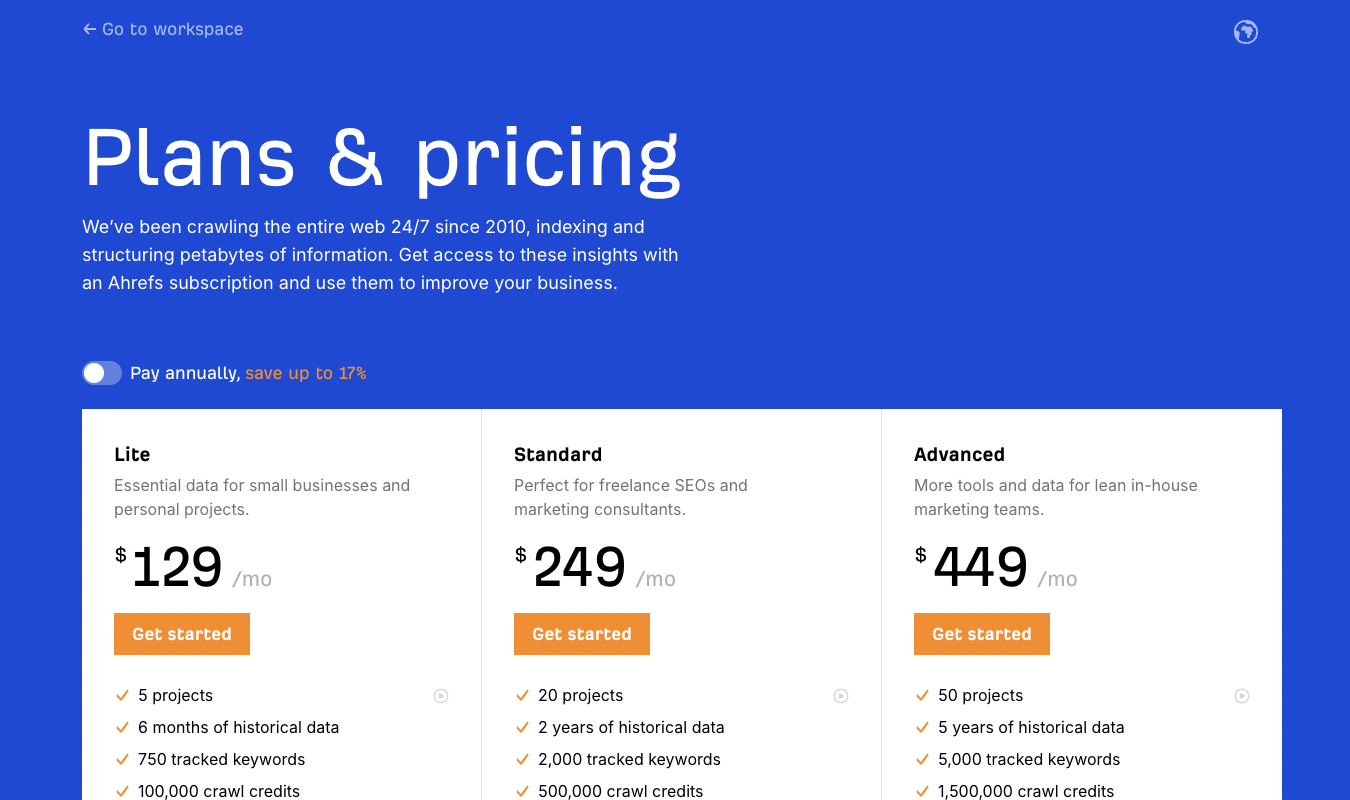Click the checkmark beside 50 projects
This screenshot has height=800, width=1350.
tap(922, 694)
